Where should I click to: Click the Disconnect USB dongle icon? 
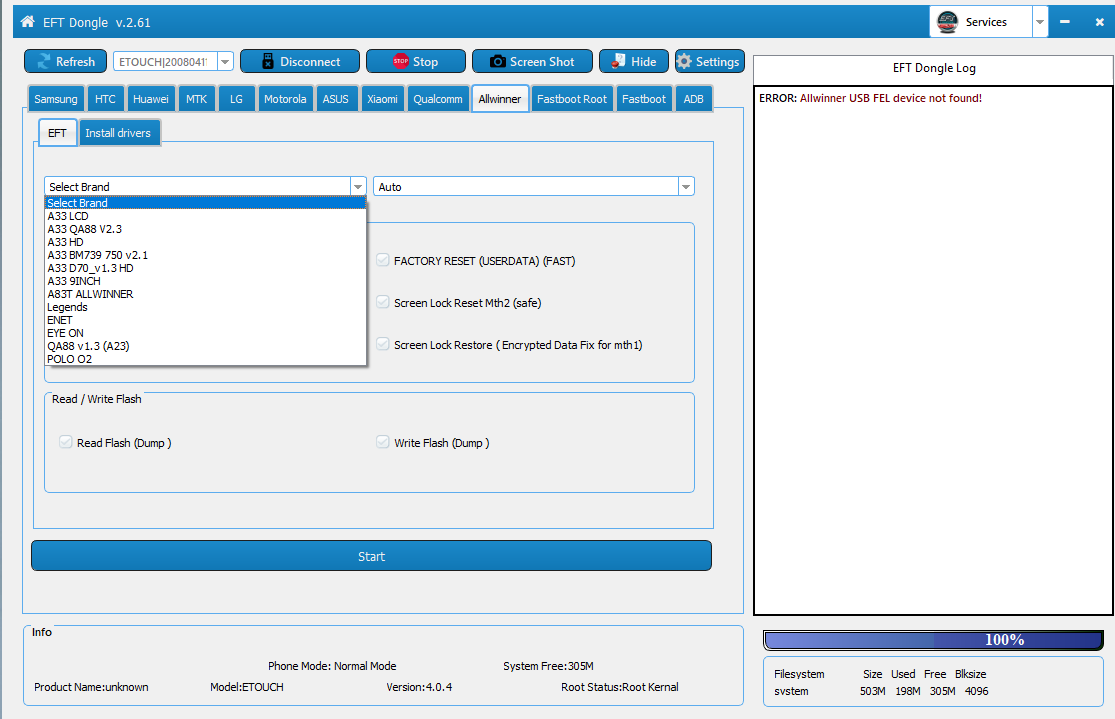[267, 61]
